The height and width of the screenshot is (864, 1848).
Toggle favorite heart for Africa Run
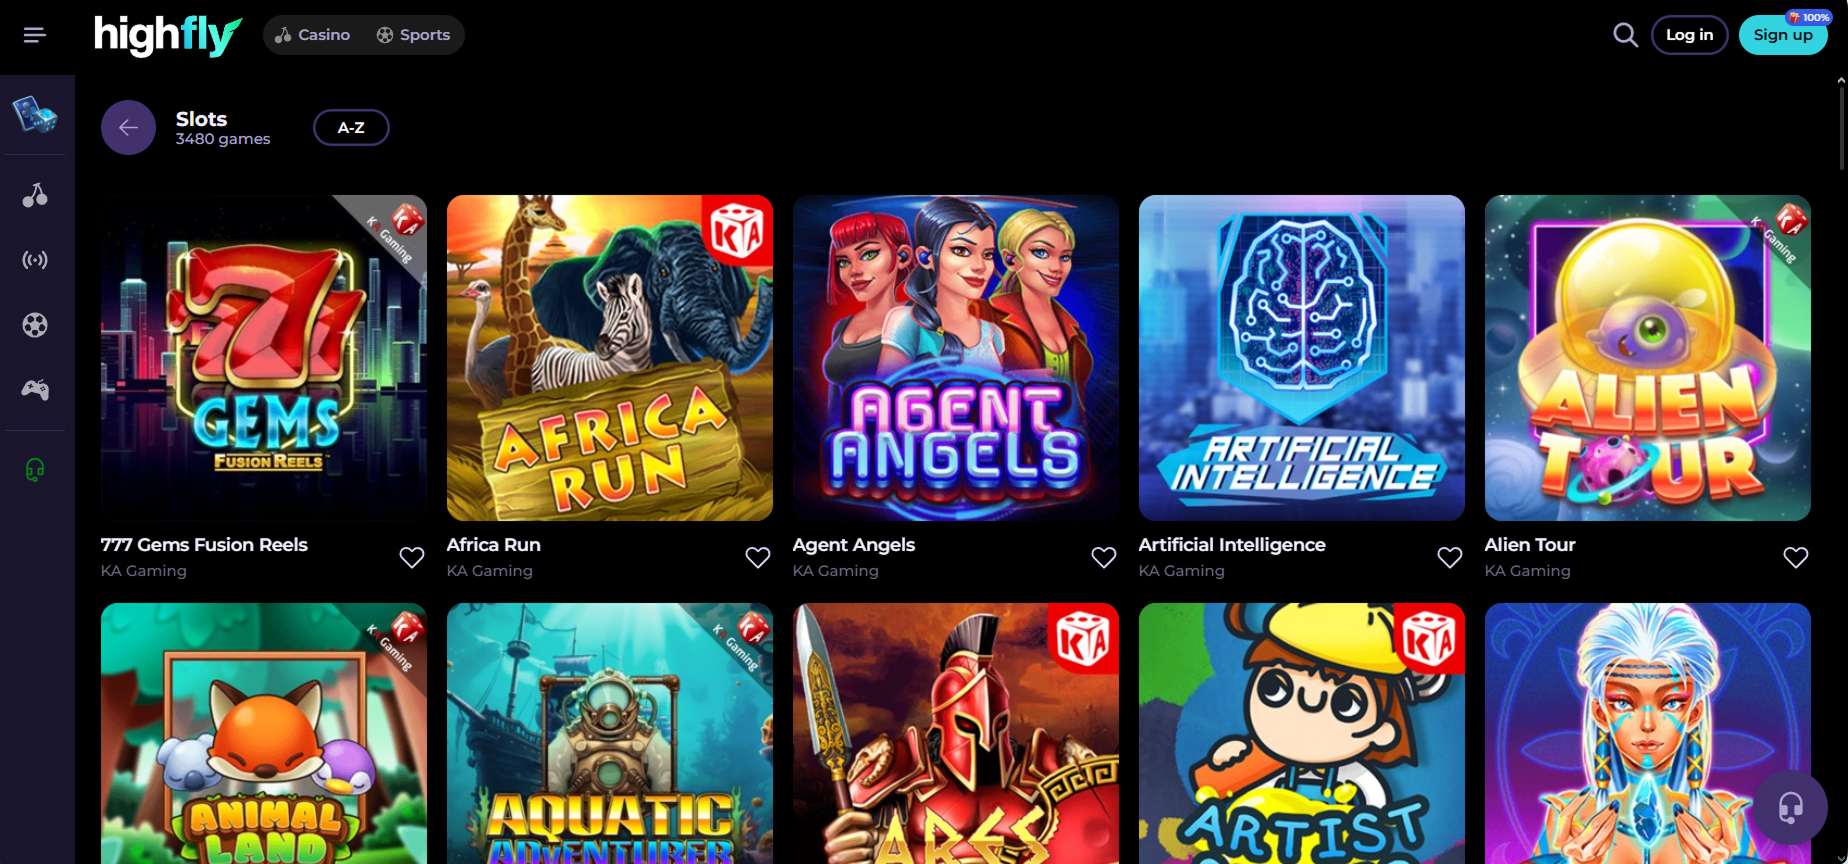tap(758, 557)
